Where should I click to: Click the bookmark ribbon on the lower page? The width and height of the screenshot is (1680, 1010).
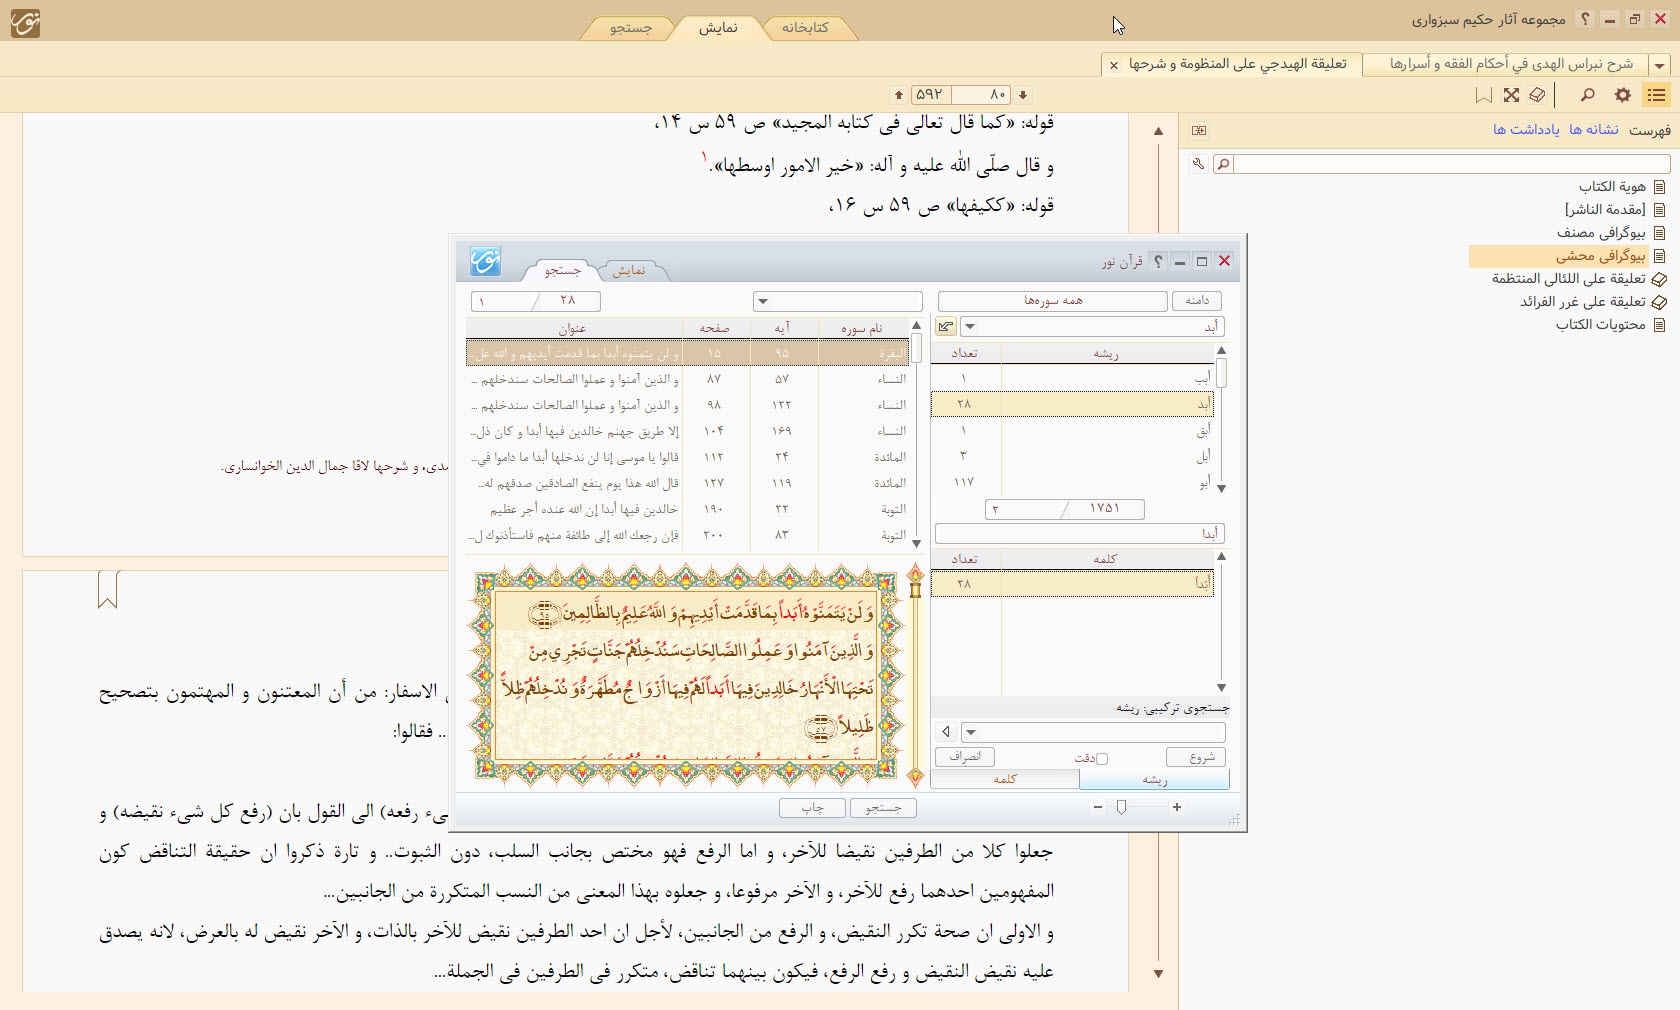pos(108,589)
